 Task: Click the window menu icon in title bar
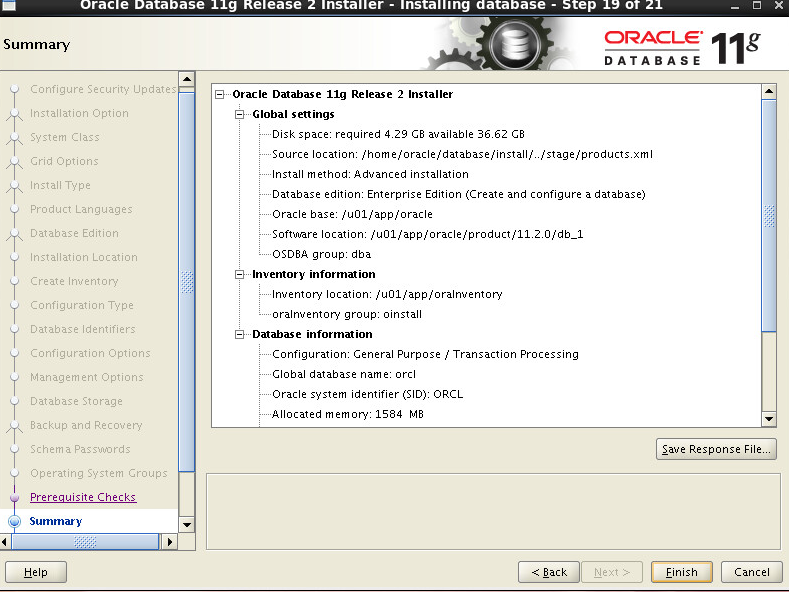click(9, 5)
